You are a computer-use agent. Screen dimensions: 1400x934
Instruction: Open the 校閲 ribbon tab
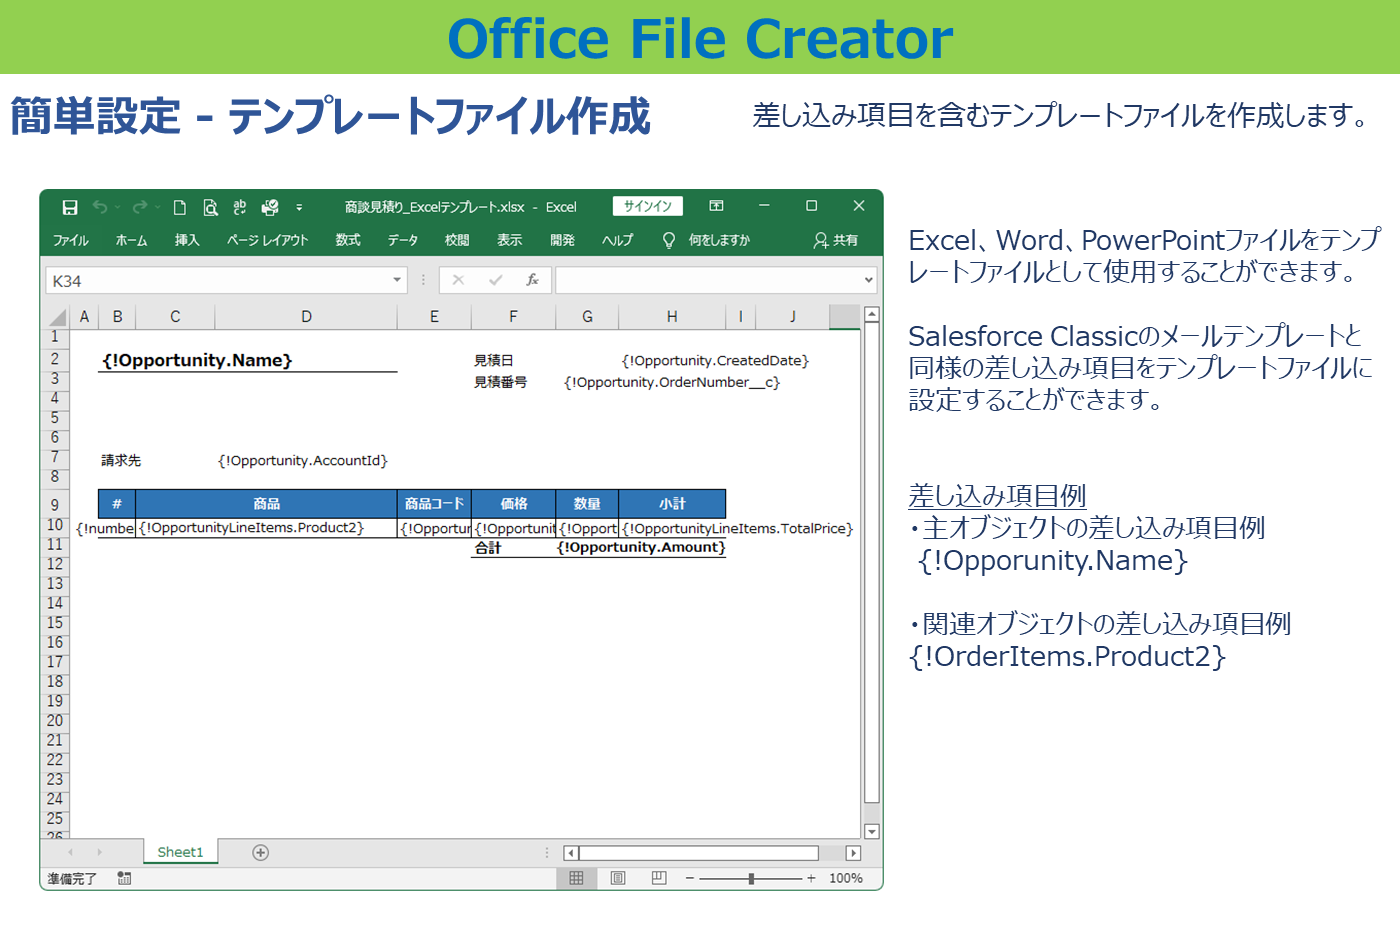click(457, 240)
